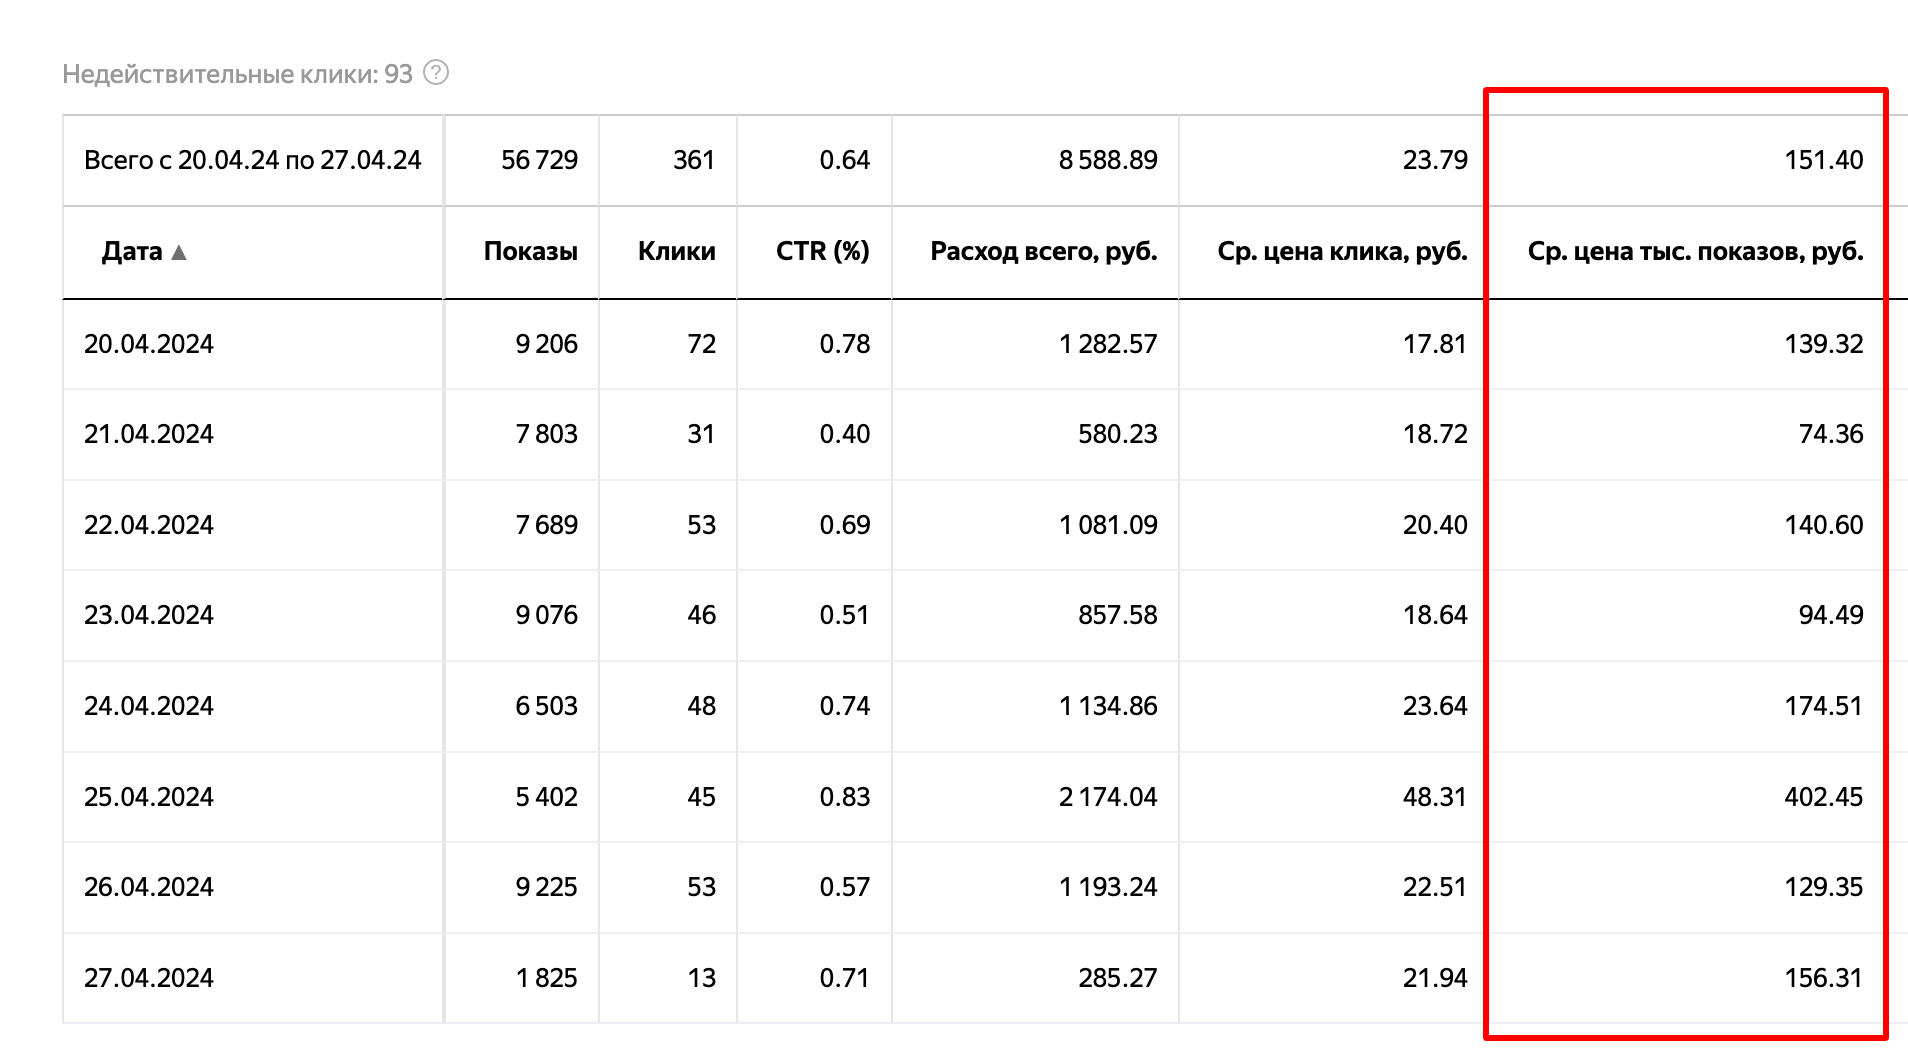Screen dimensions: 1908x1058
Task: Select the date cell 23.04.2024
Action: pos(148,615)
